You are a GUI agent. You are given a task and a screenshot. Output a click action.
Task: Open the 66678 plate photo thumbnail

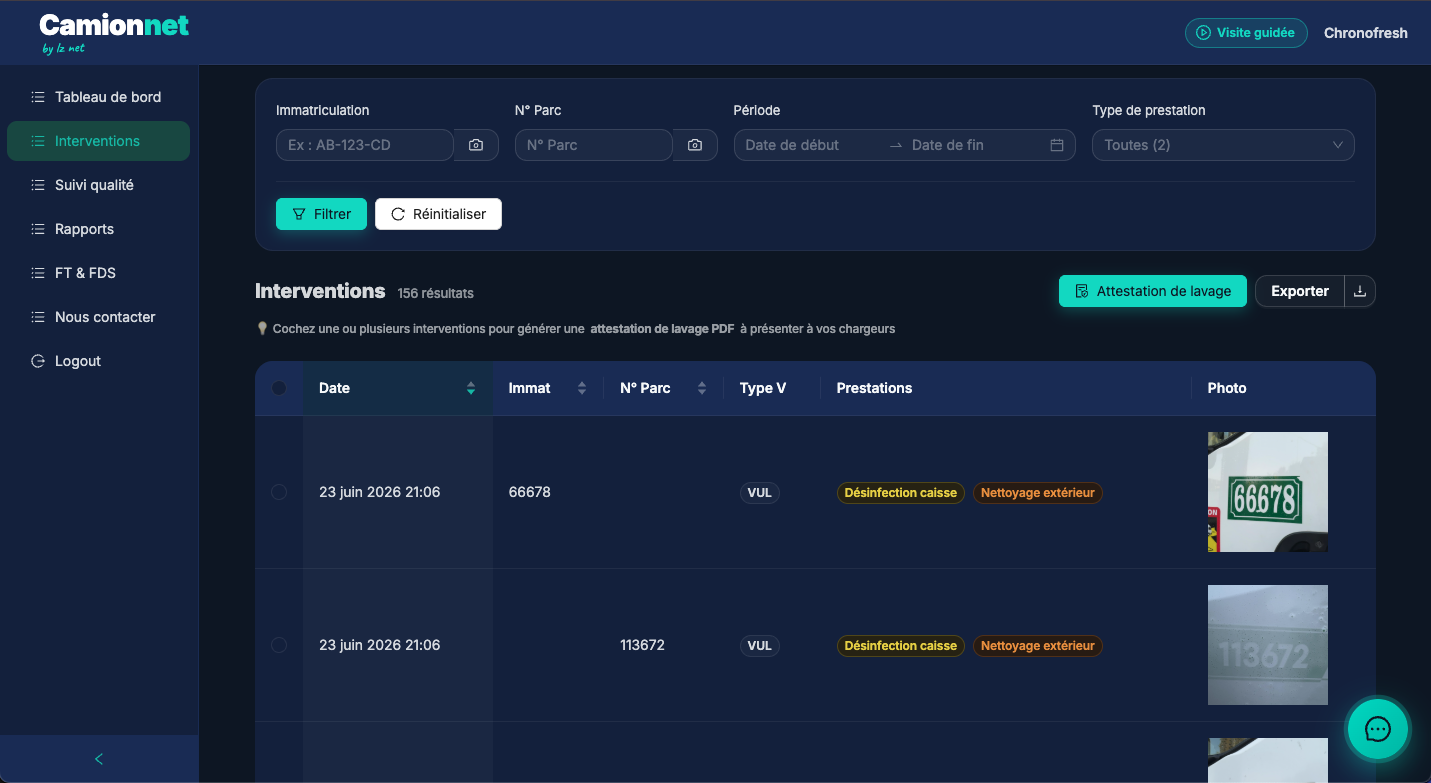point(1268,492)
